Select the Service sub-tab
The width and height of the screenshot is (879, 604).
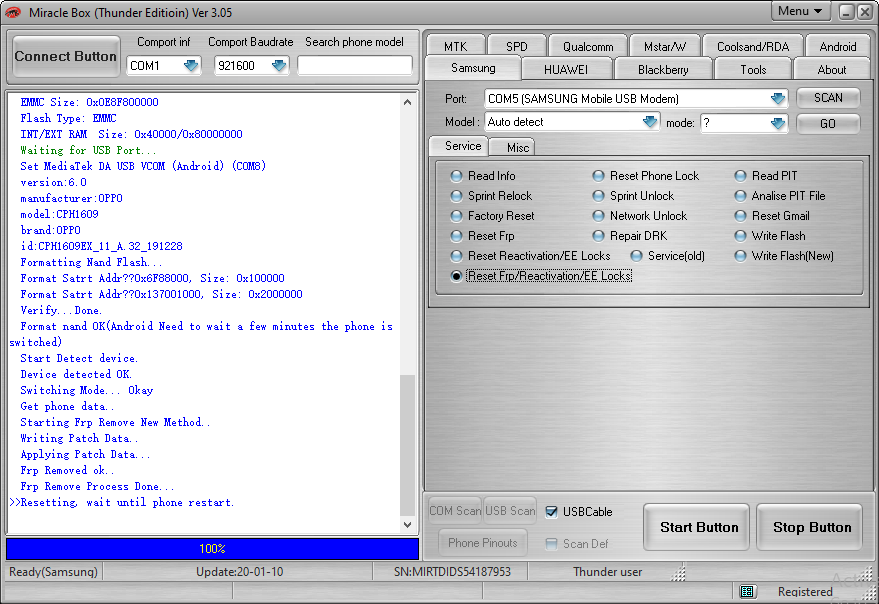[459, 146]
